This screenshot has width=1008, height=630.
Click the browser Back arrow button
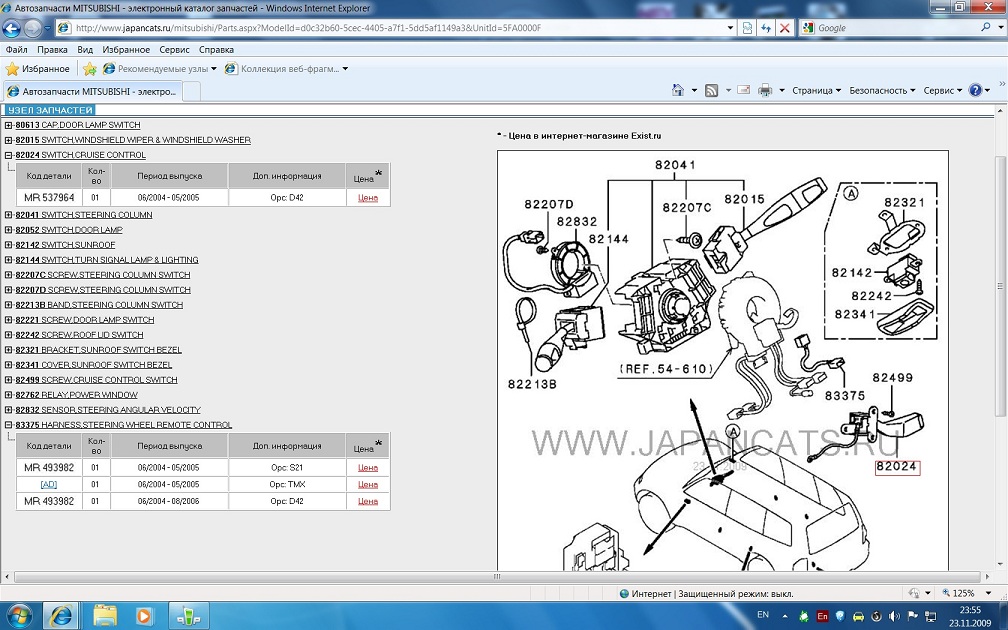13,28
